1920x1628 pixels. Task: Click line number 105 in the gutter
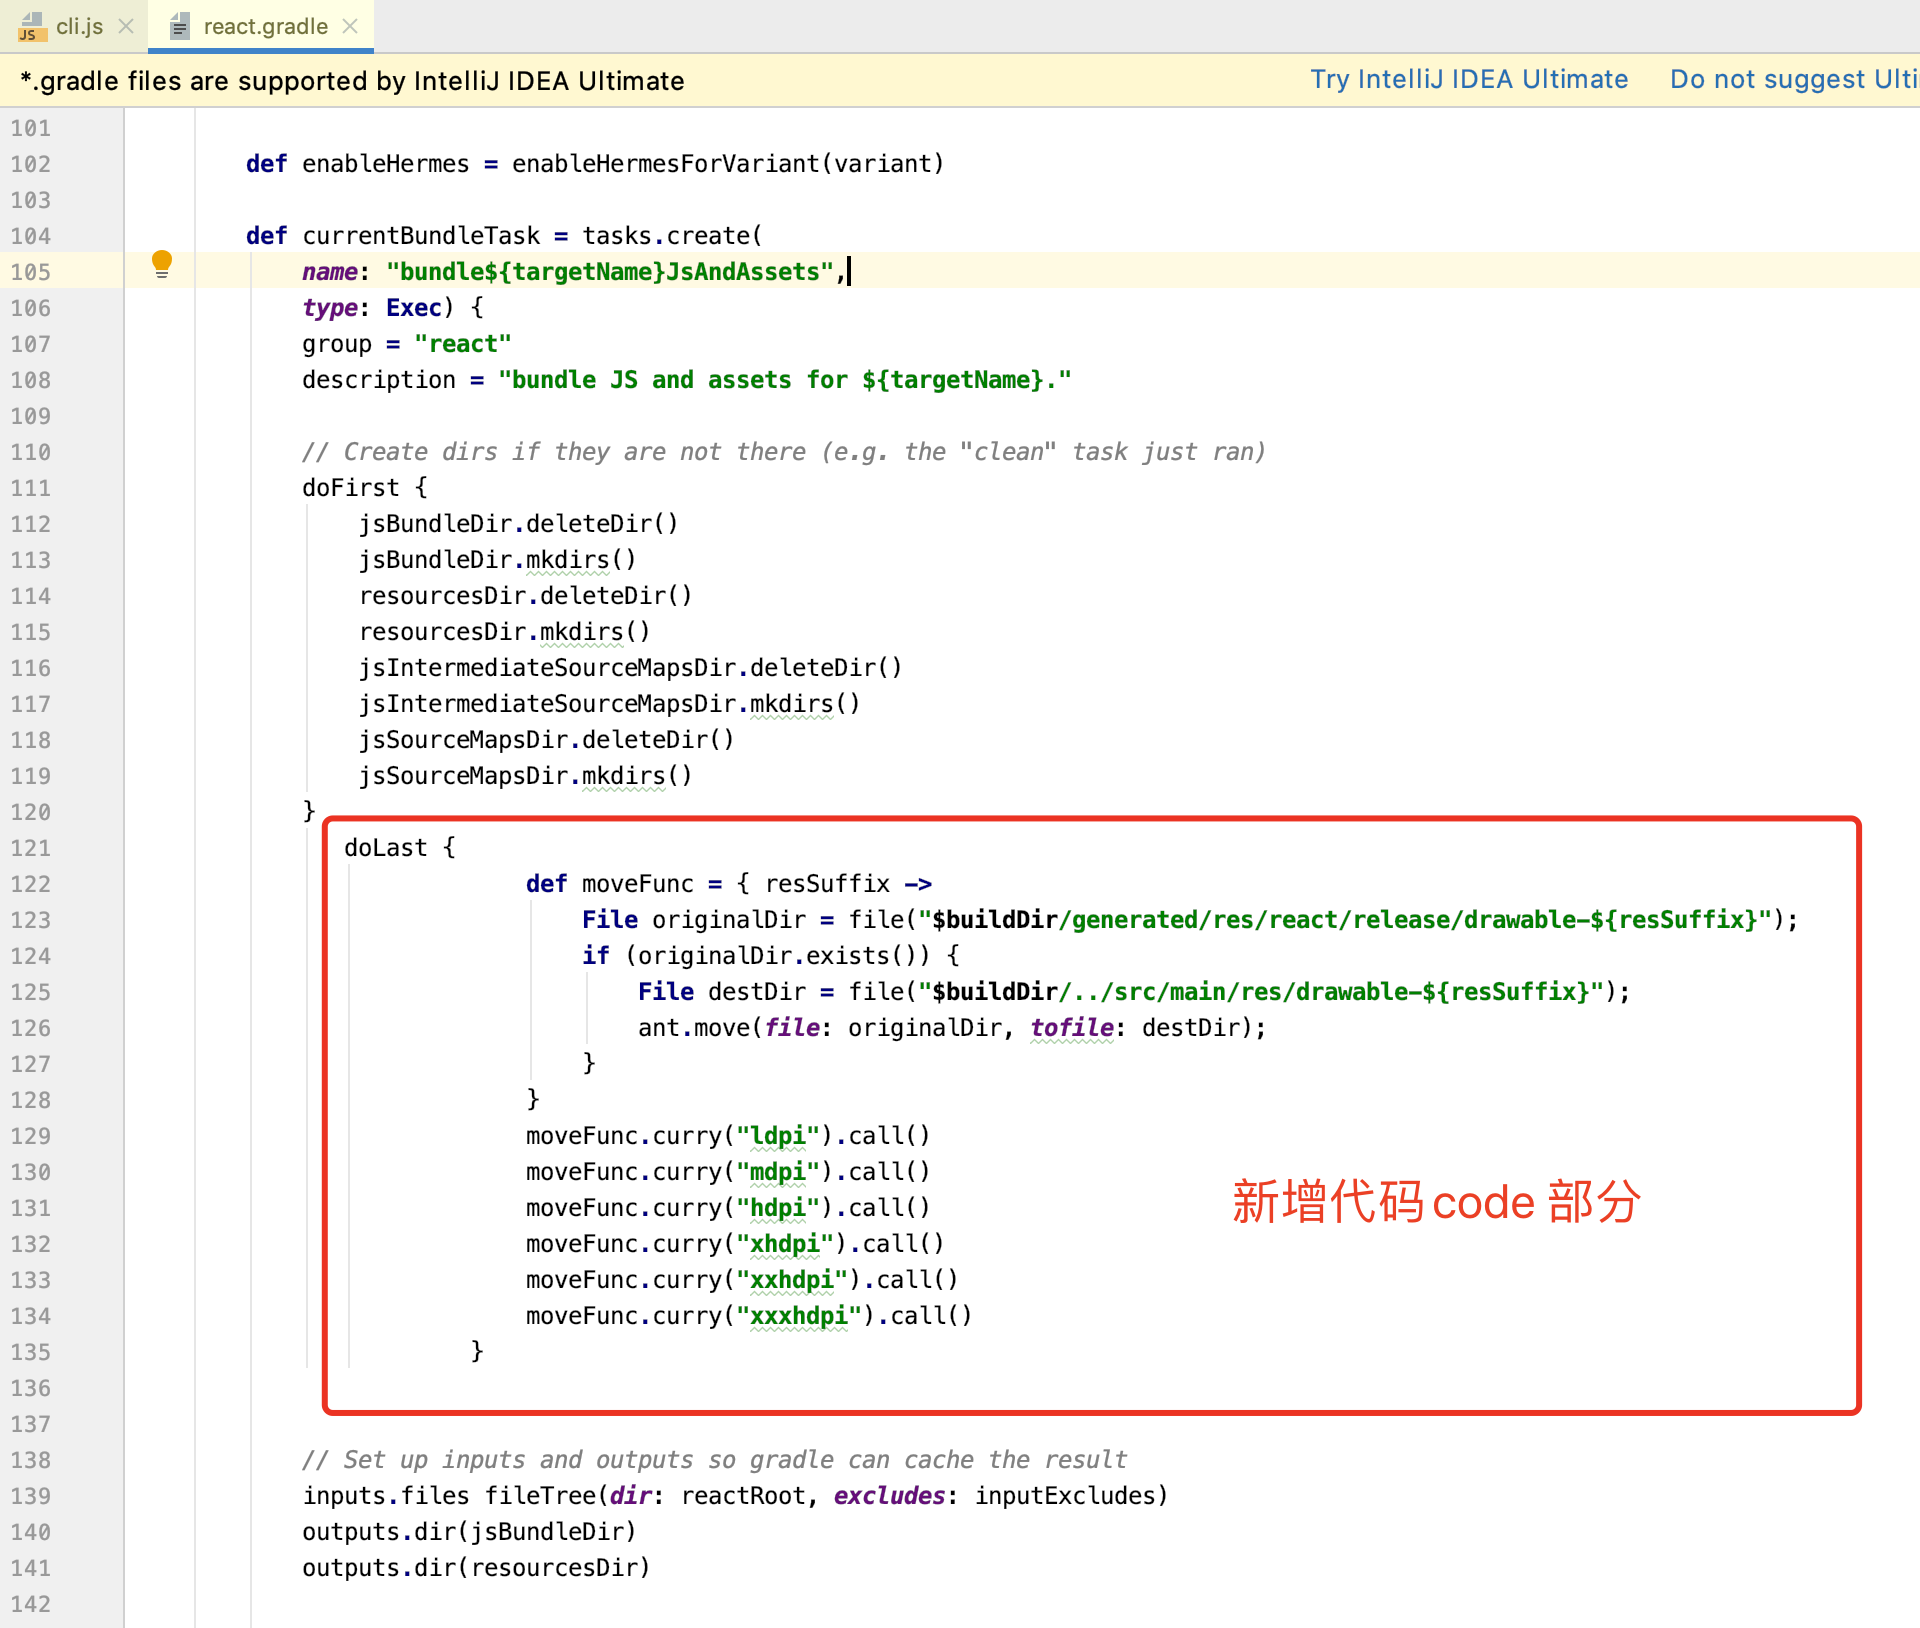pyautogui.click(x=31, y=272)
